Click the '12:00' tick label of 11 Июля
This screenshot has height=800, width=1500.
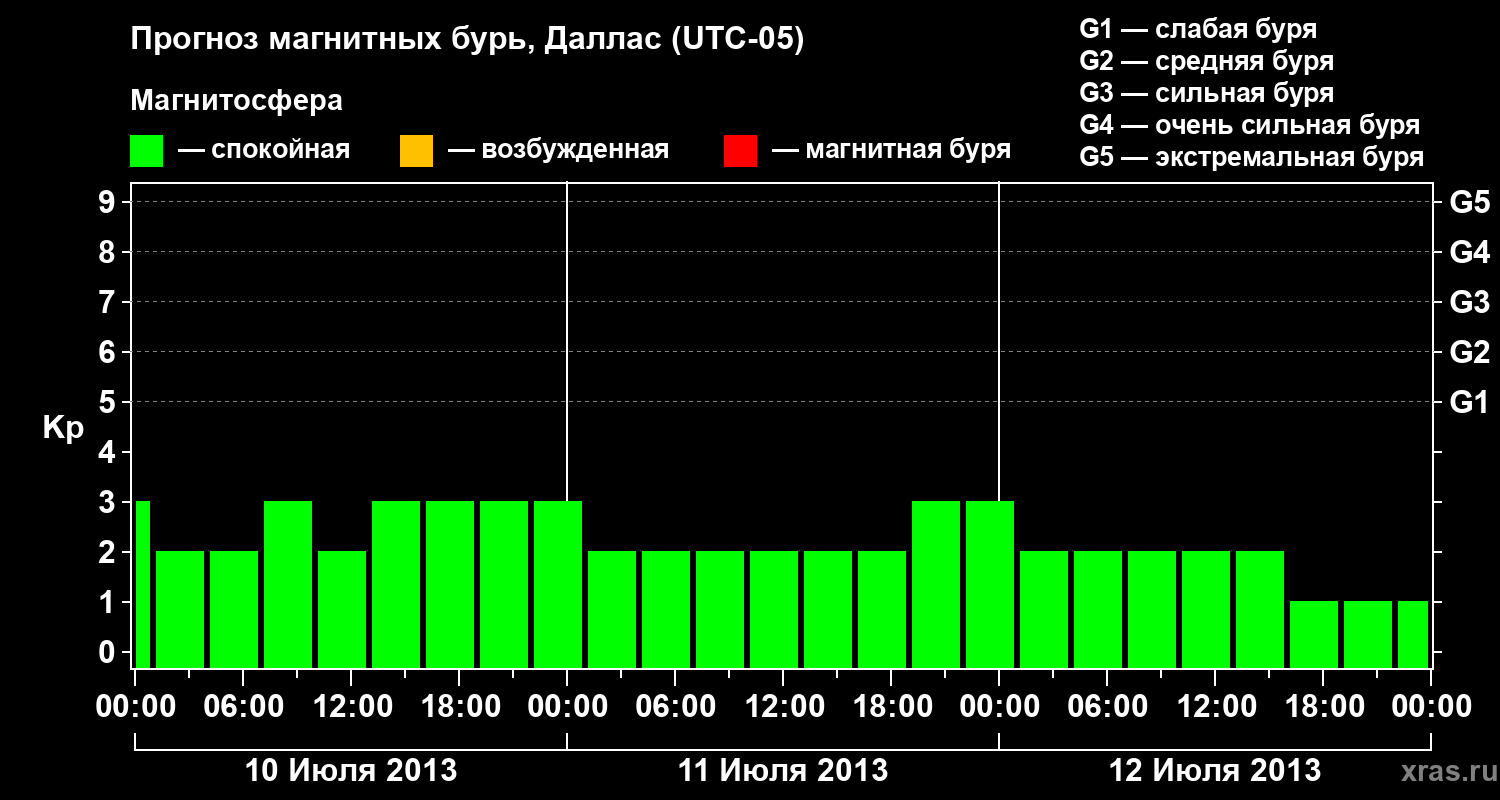coord(783,707)
